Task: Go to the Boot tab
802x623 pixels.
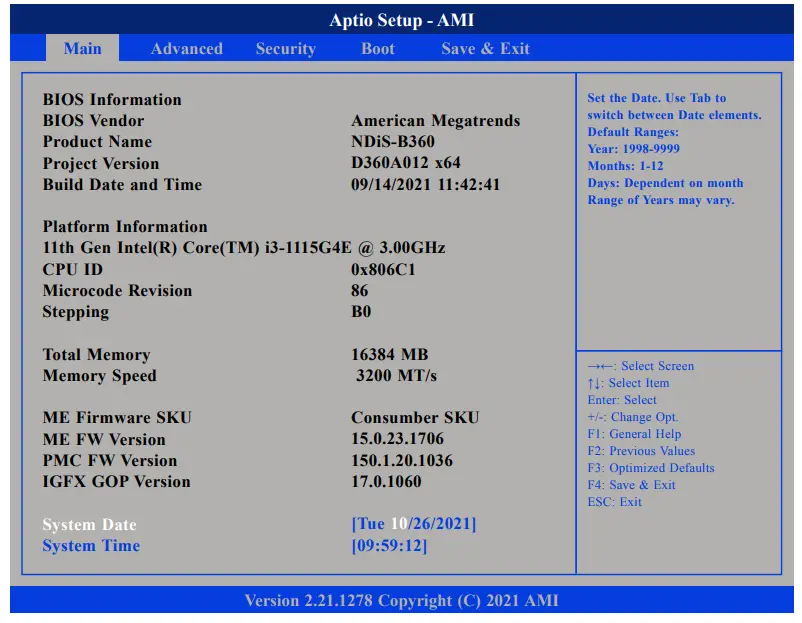Action: coord(378,48)
